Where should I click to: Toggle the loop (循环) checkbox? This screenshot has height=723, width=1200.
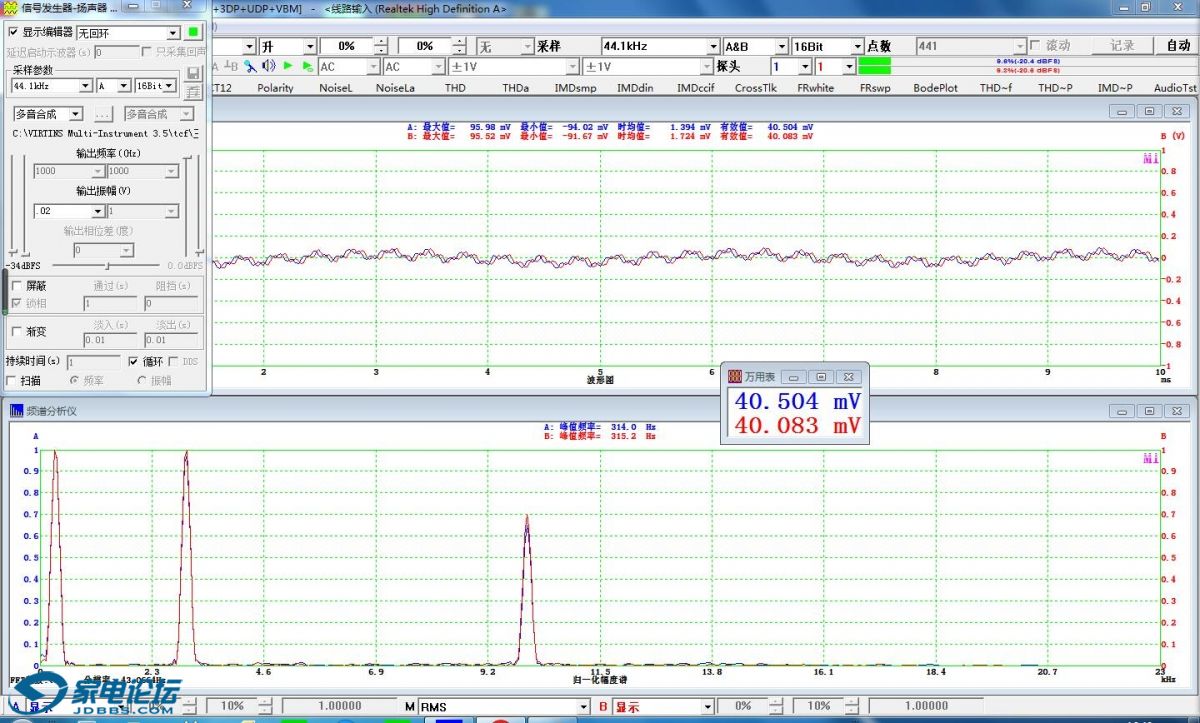click(x=135, y=361)
